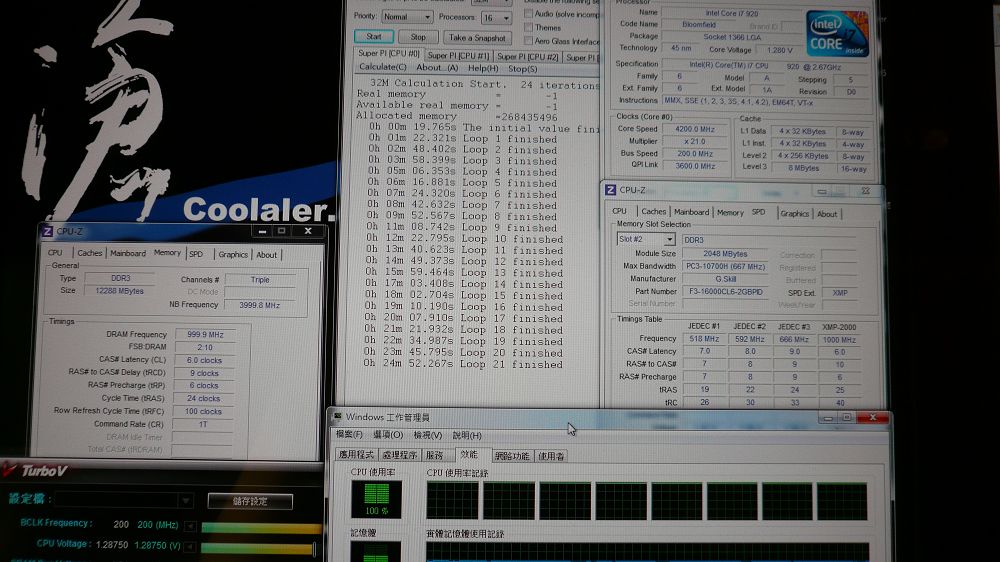Click the Start button

(x=374, y=36)
